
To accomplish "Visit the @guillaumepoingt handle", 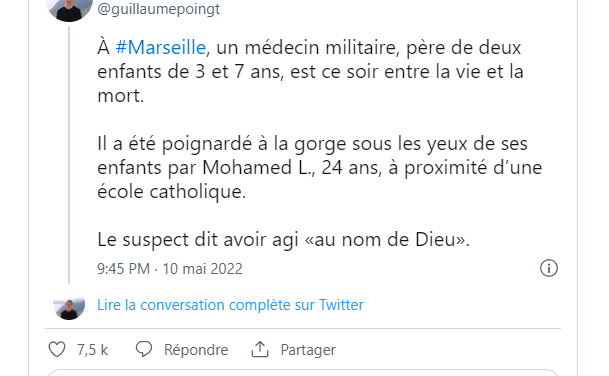I will pos(158,9).
